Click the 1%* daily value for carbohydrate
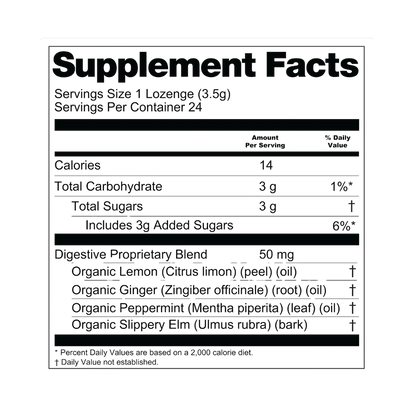The height and width of the screenshot is (415, 416). pos(342,187)
